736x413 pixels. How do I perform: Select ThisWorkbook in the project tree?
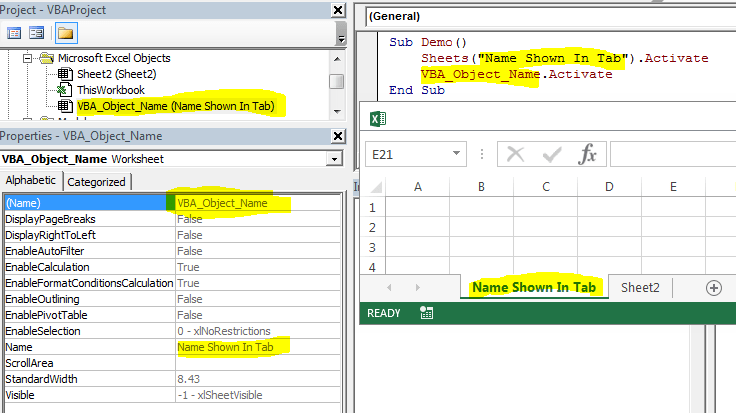[x=111, y=90]
